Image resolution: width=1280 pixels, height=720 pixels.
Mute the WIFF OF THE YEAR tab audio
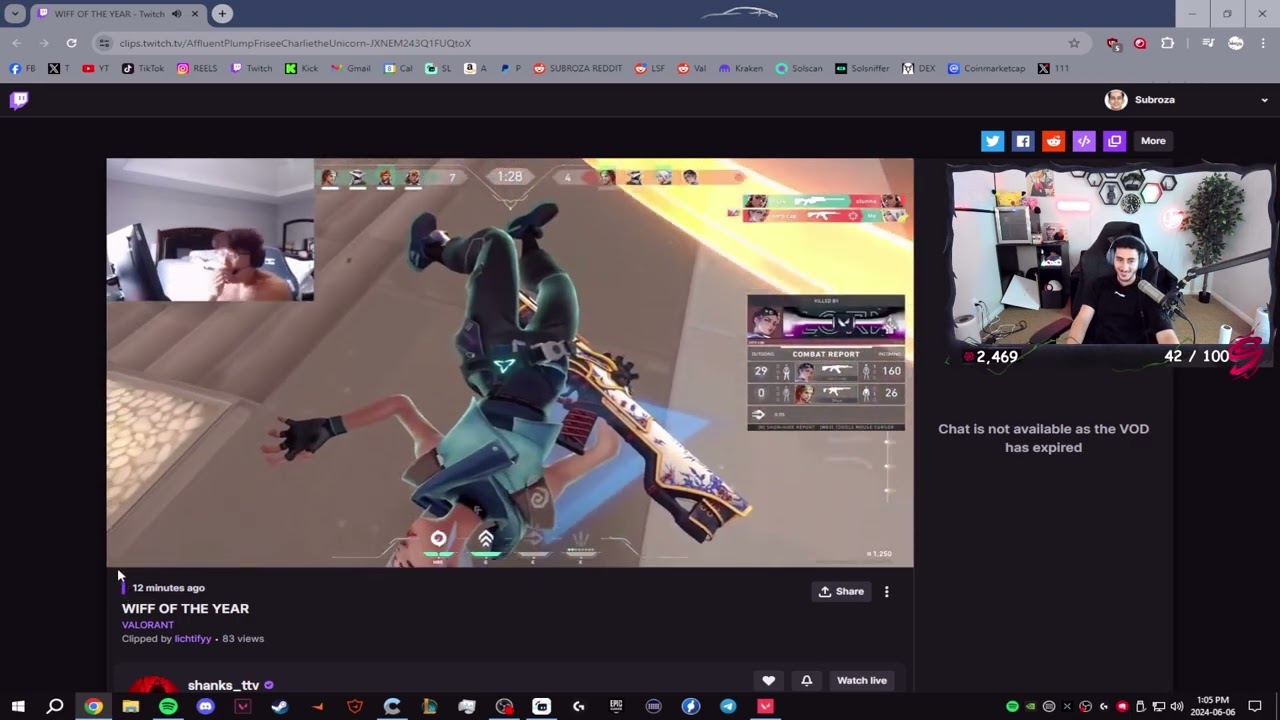pyautogui.click(x=177, y=14)
